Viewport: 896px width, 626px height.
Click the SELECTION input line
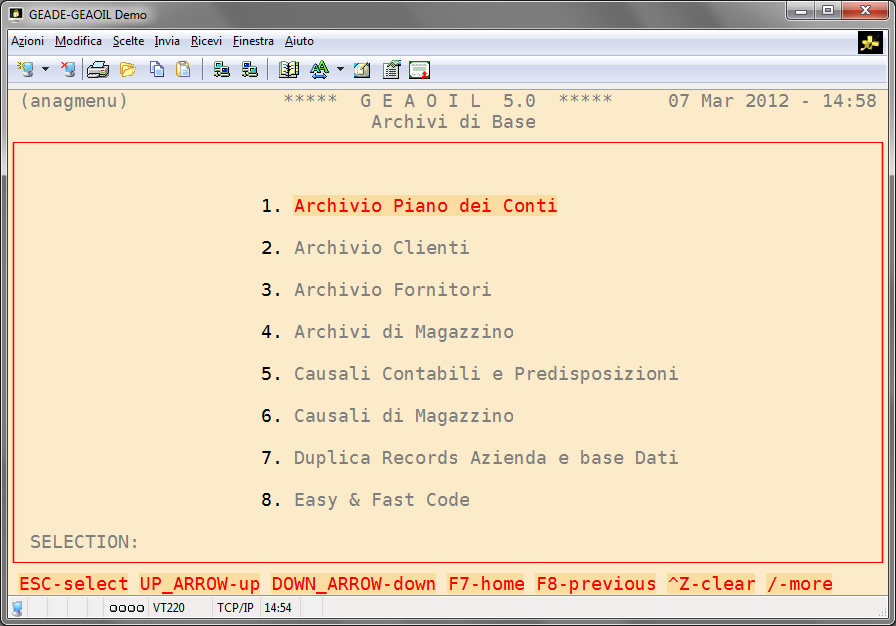pyautogui.click(x=300, y=542)
